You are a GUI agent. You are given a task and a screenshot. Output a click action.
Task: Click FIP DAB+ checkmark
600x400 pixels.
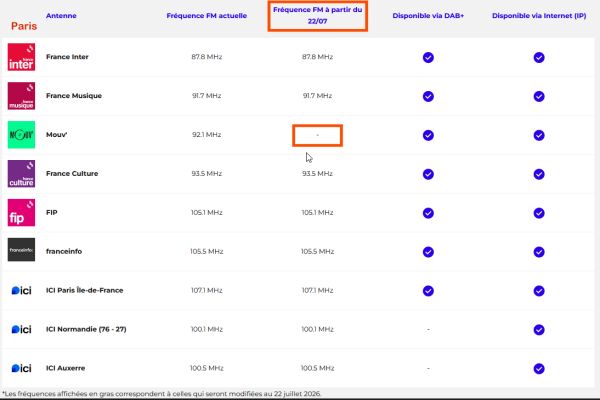[x=428, y=213]
